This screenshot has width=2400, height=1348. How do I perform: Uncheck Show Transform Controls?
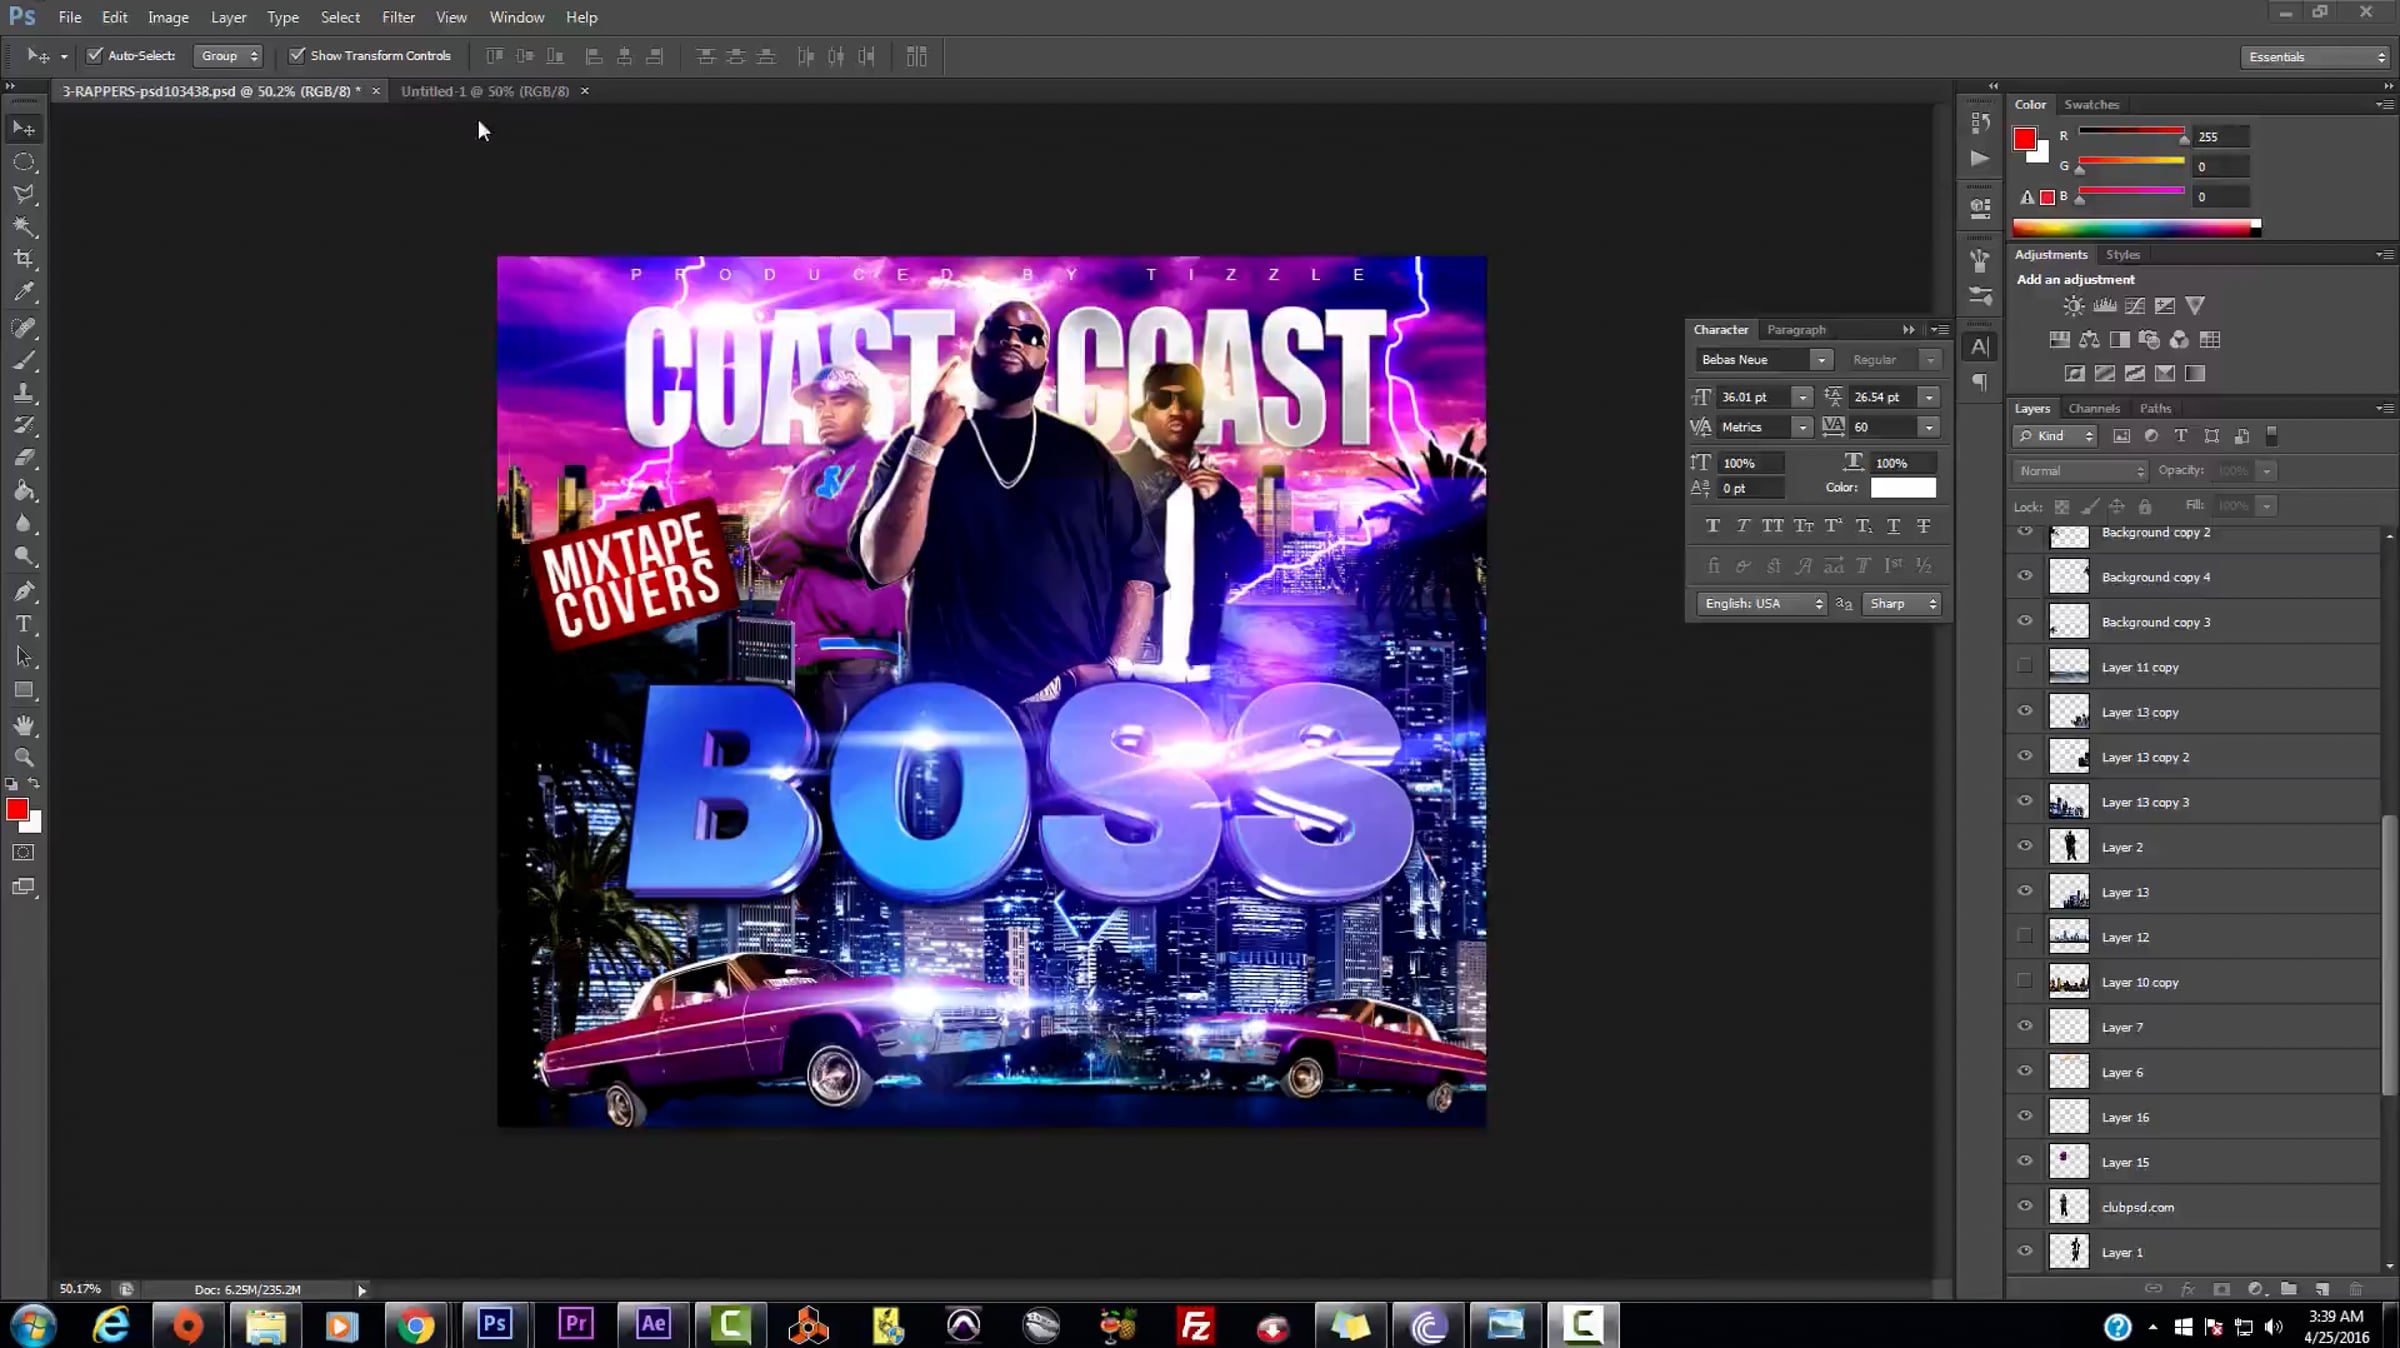tap(297, 56)
